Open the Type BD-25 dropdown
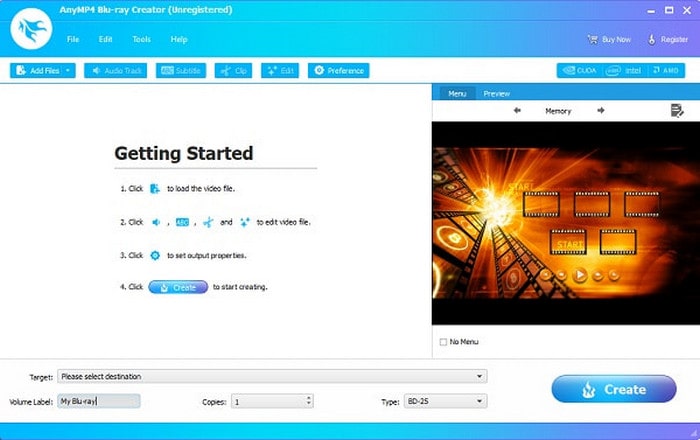700x440 pixels. pyautogui.click(x=481, y=401)
